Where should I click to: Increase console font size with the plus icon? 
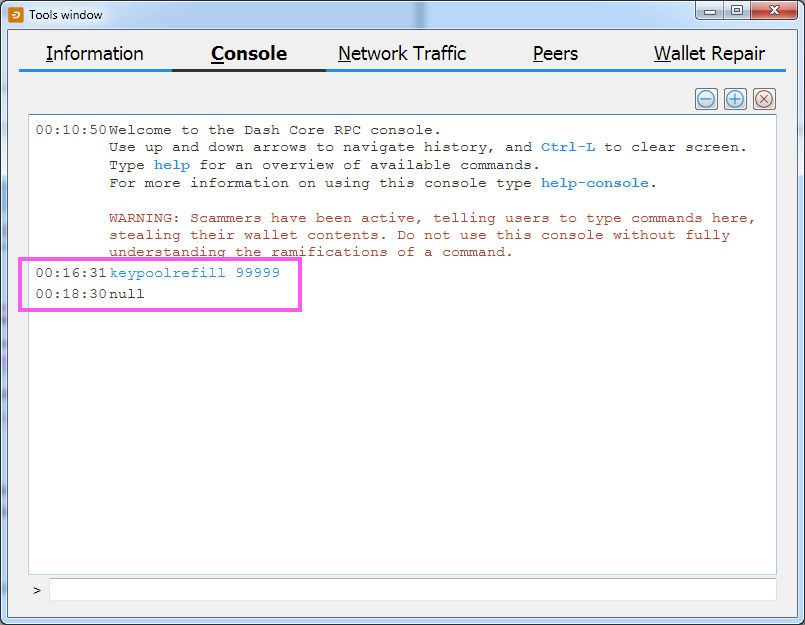tap(735, 99)
